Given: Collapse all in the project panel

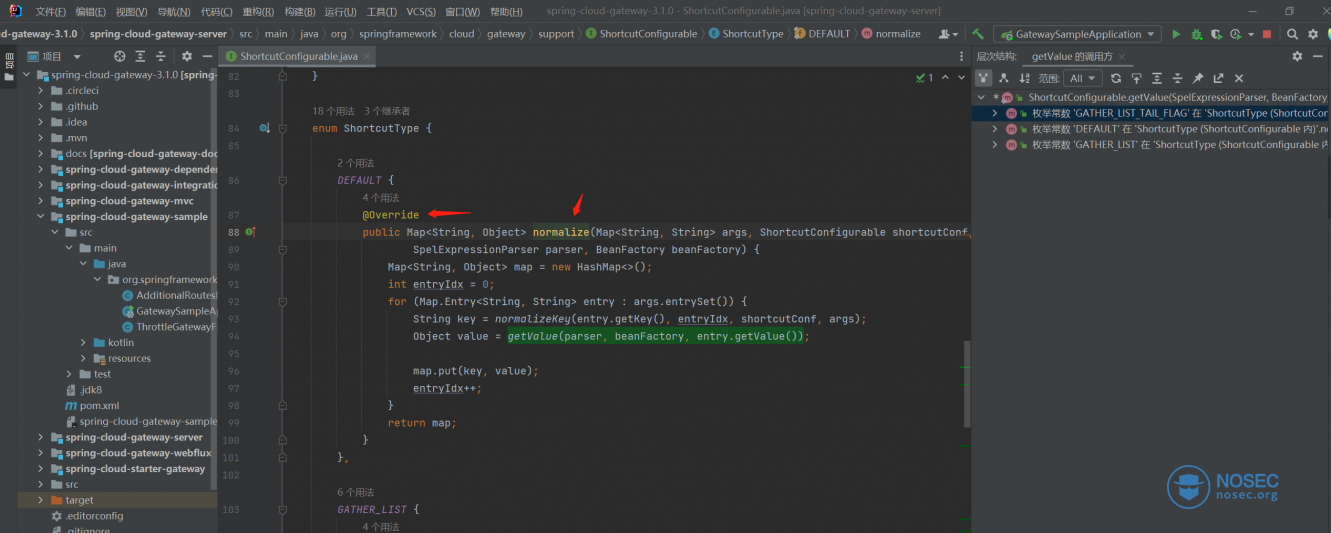Looking at the screenshot, I should 161,56.
